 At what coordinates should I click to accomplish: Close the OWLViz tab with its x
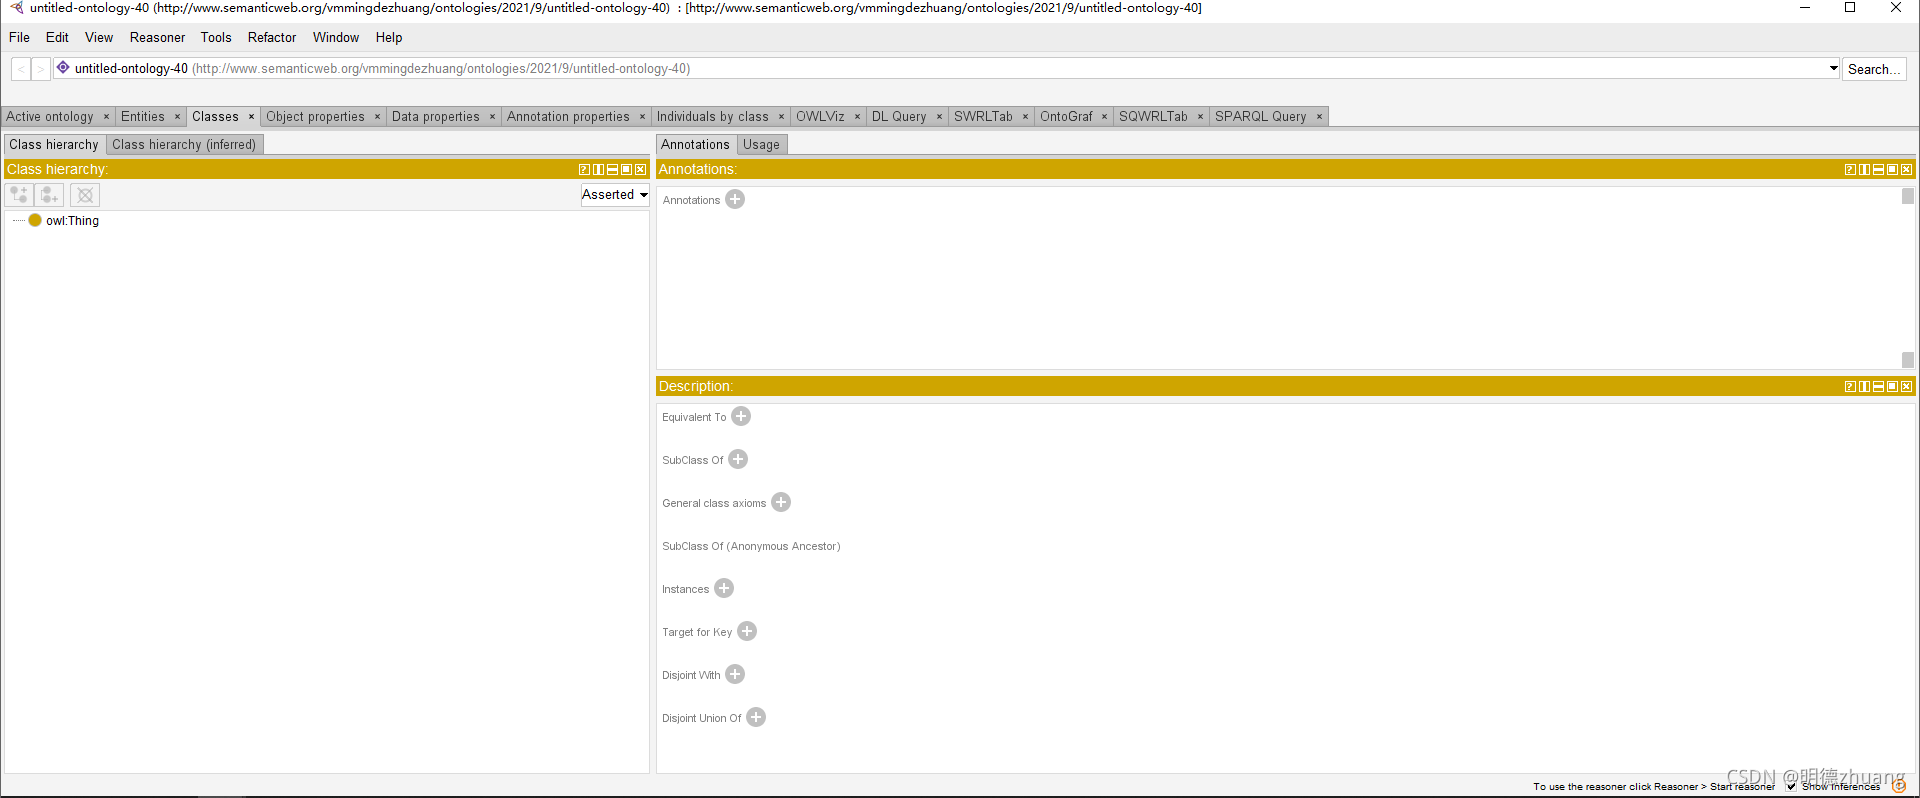857,117
